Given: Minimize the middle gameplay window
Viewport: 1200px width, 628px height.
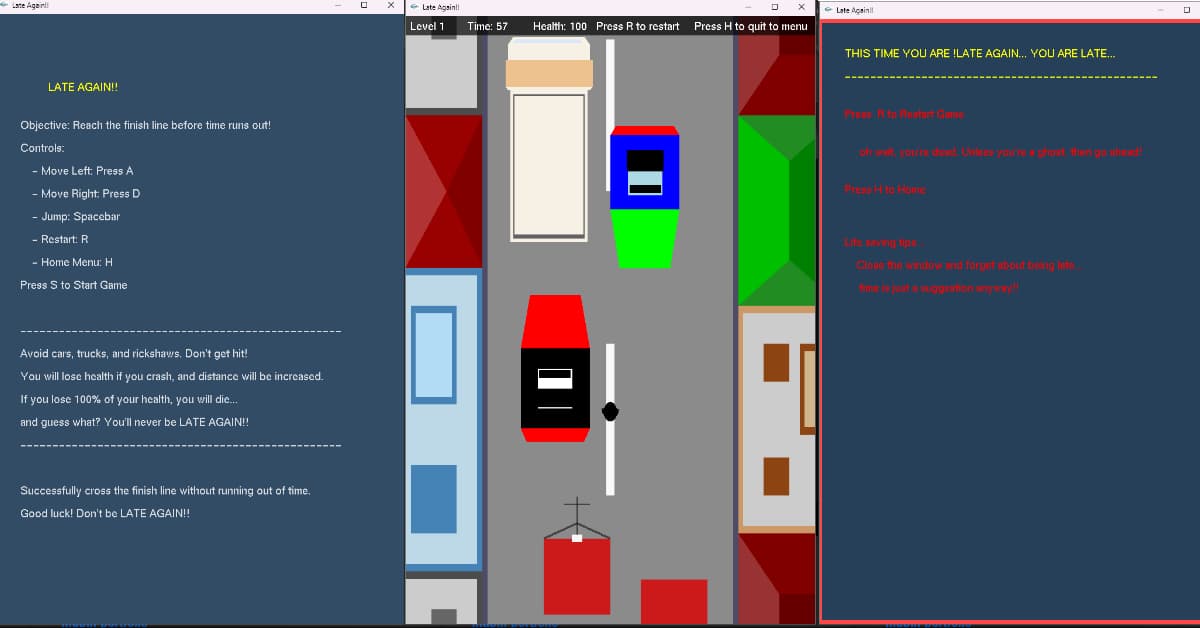Looking at the screenshot, I should click(750, 7).
